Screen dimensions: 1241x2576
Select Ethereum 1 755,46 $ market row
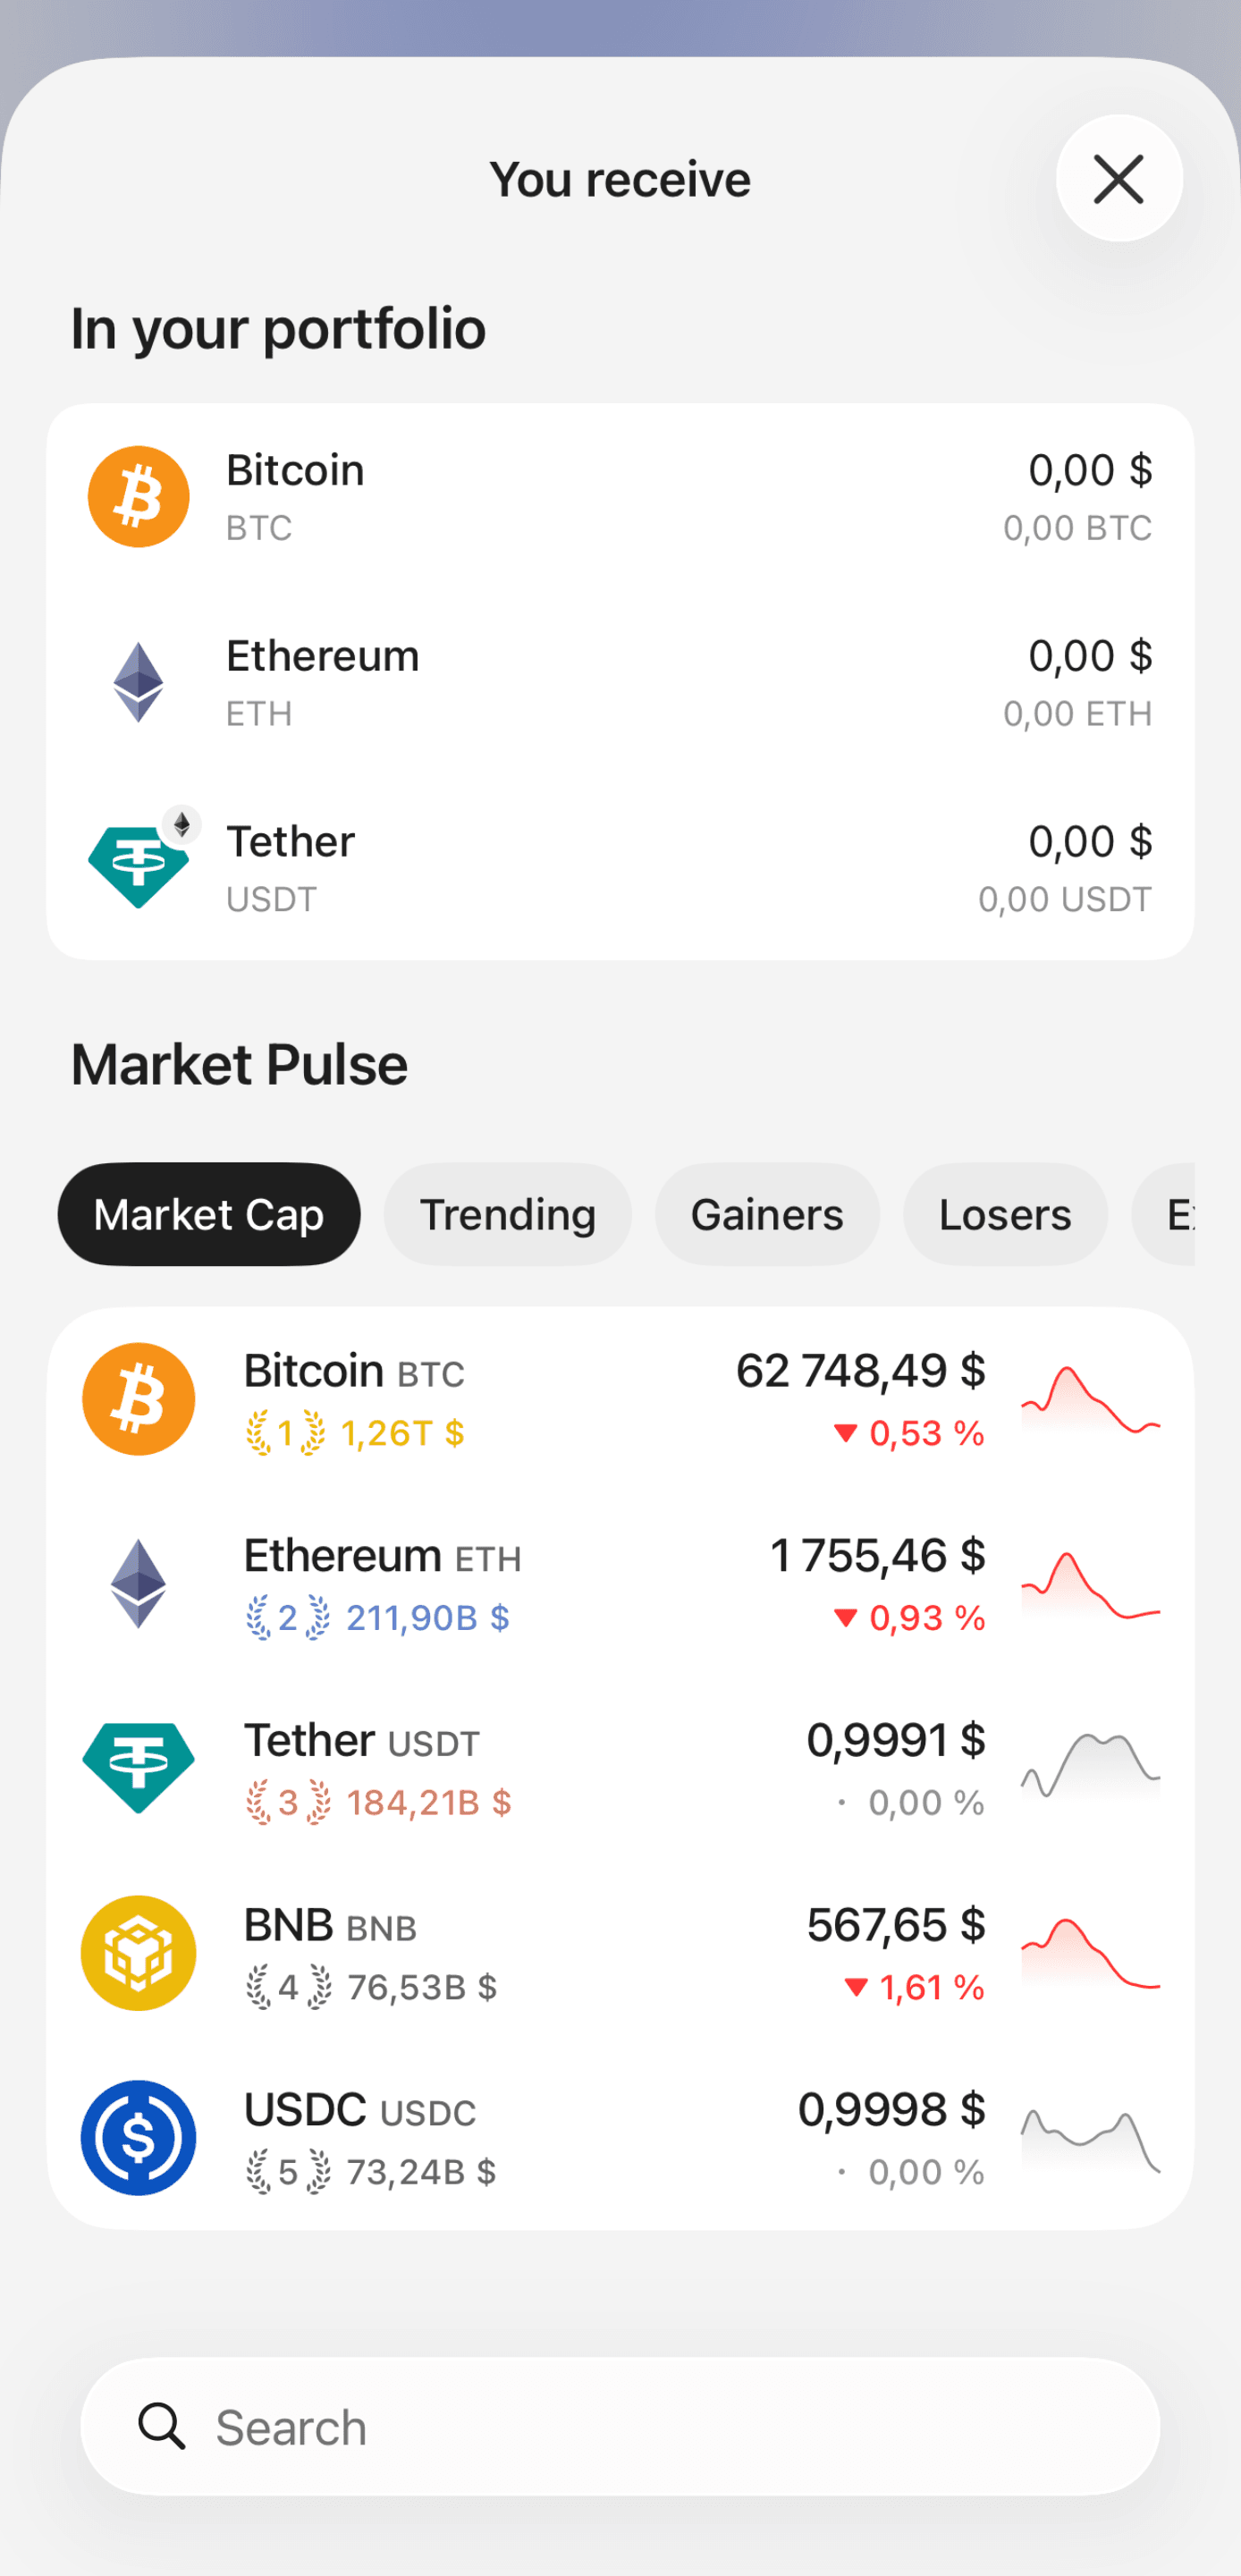(x=620, y=1584)
